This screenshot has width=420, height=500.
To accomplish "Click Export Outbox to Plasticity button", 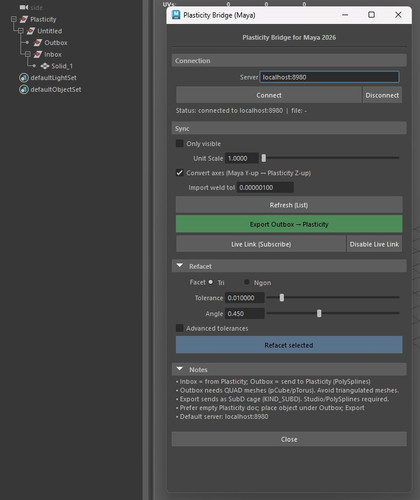I will click(289, 224).
